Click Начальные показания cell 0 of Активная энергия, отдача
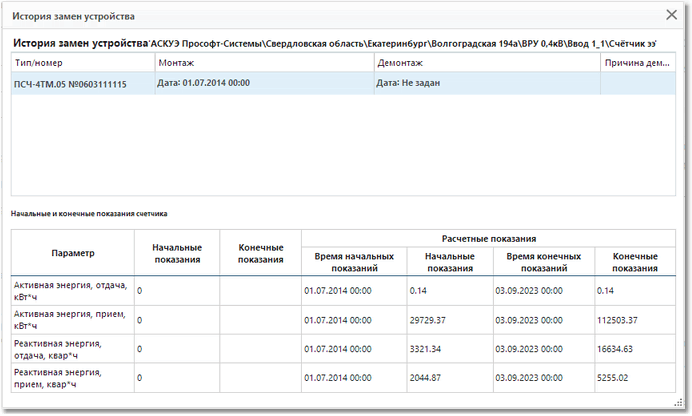Viewport: 692px width, 416px height. point(177,291)
